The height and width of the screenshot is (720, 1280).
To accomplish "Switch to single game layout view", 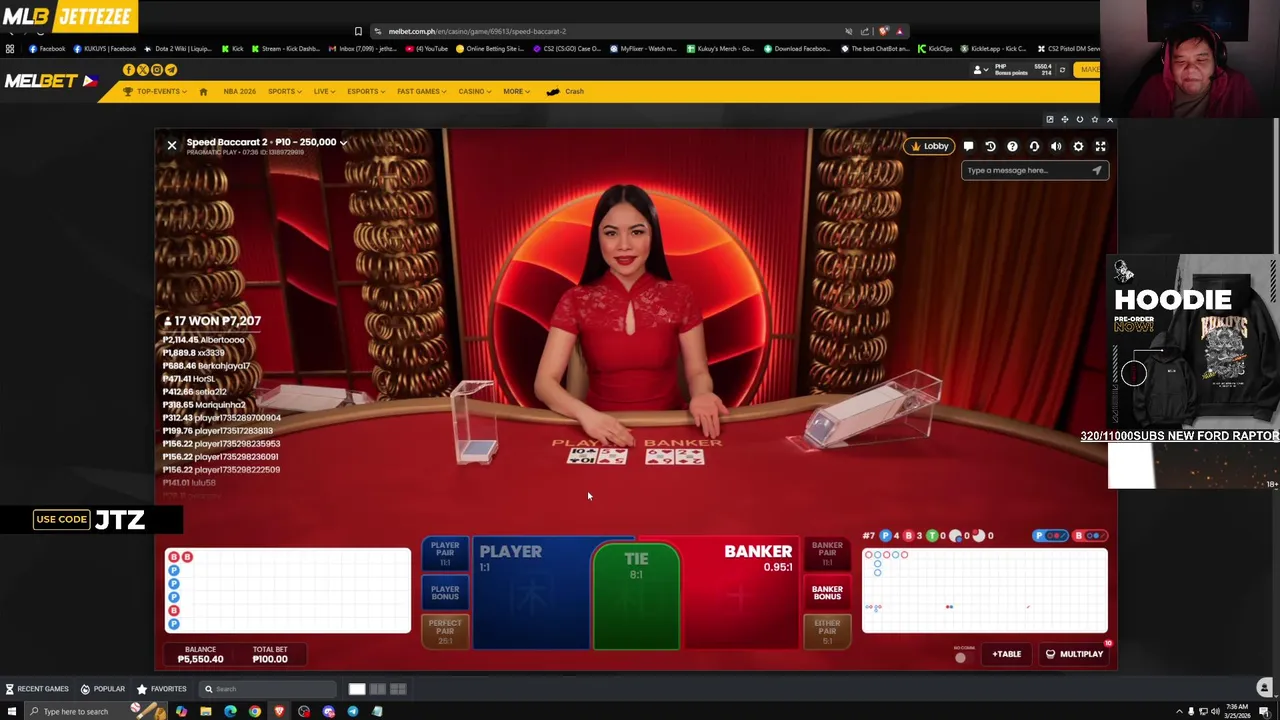I will pos(357,689).
